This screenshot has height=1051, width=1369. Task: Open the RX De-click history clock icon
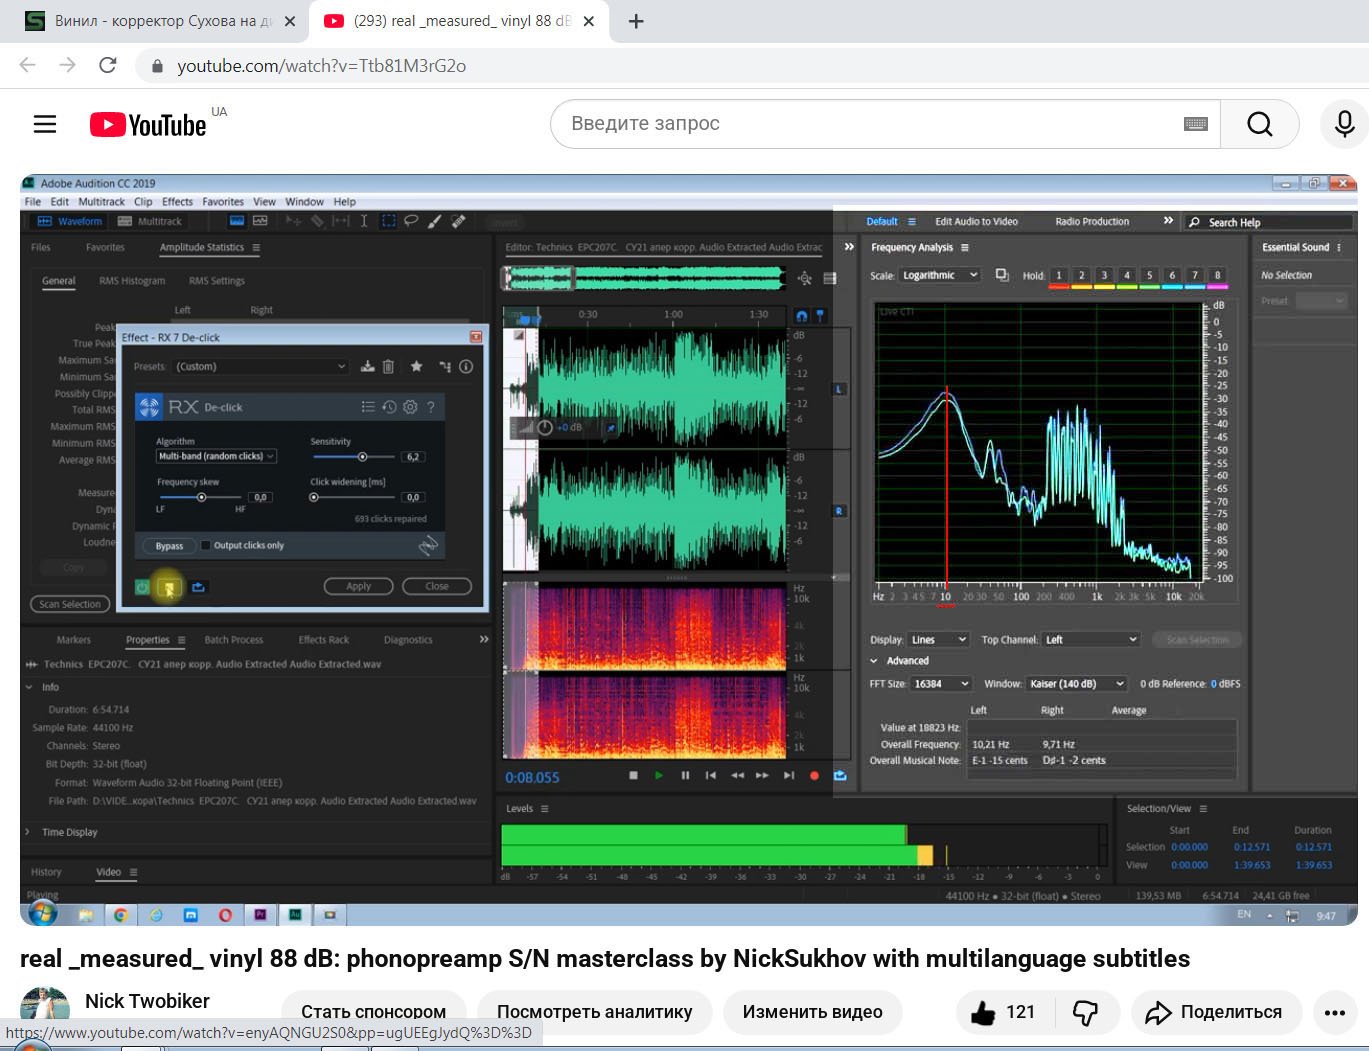(389, 407)
